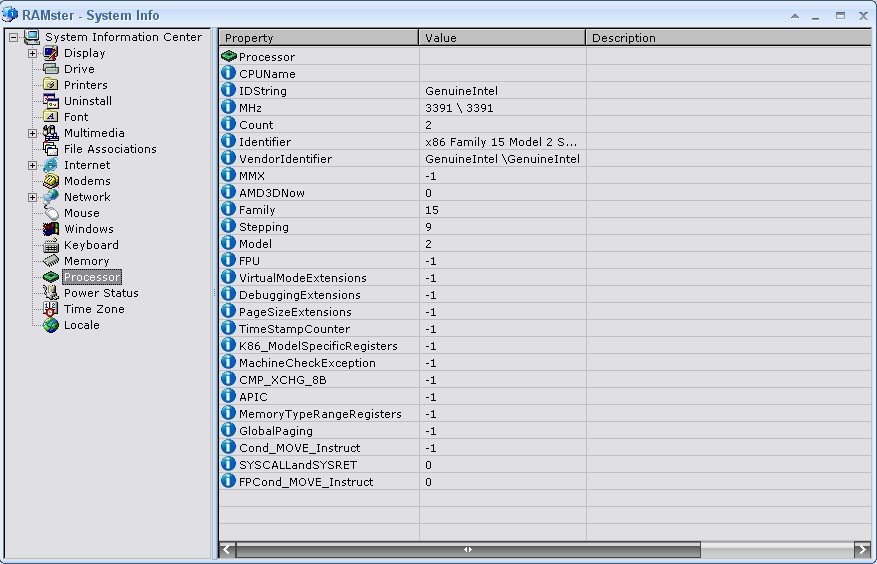Click the Multimedia icon in tree
The image size is (877, 564).
point(51,133)
